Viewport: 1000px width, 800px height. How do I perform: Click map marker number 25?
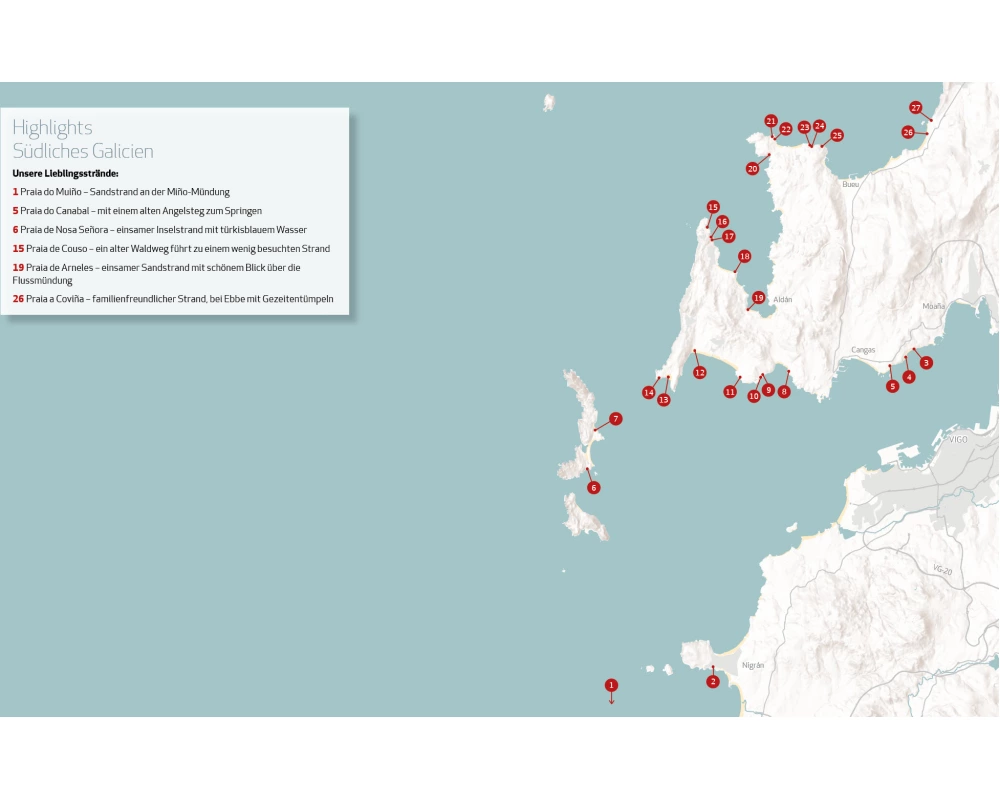pos(837,135)
